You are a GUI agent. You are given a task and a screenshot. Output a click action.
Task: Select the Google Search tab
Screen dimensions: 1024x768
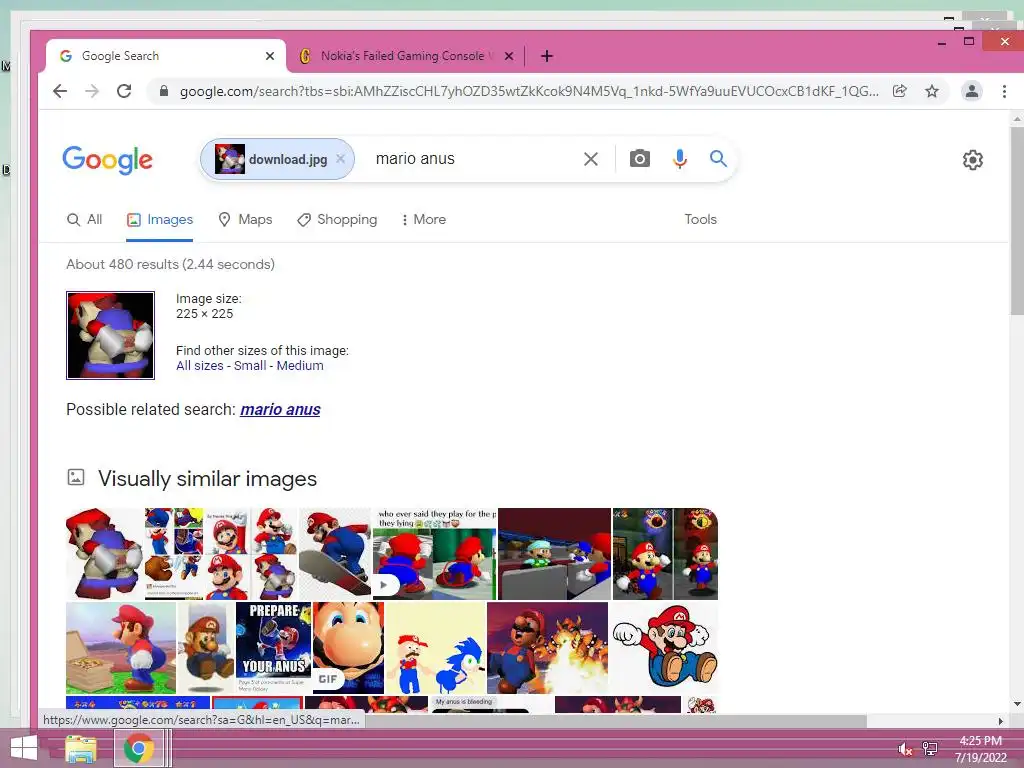point(166,56)
